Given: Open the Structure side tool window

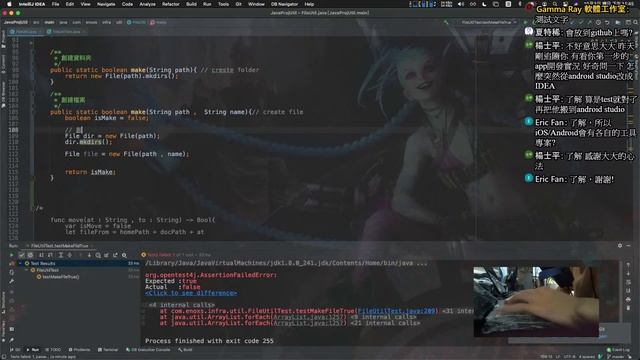Looking at the screenshot, I should [3, 302].
